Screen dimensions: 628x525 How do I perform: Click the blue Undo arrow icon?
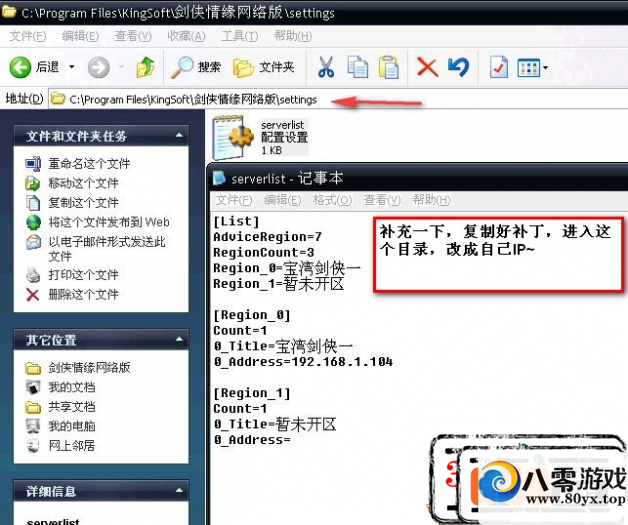pyautogui.click(x=459, y=67)
